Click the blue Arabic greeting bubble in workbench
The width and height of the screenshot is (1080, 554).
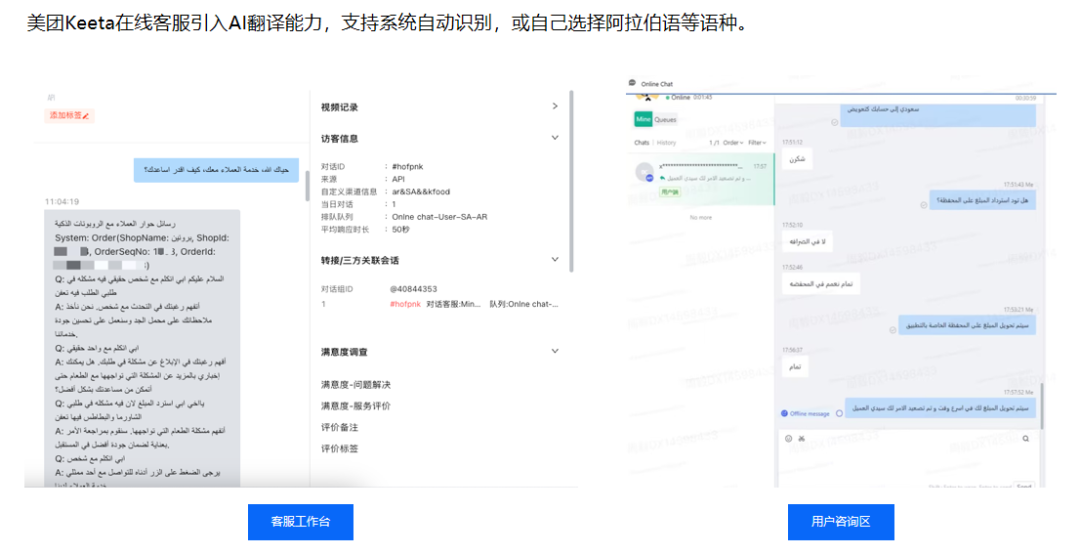[216, 170]
